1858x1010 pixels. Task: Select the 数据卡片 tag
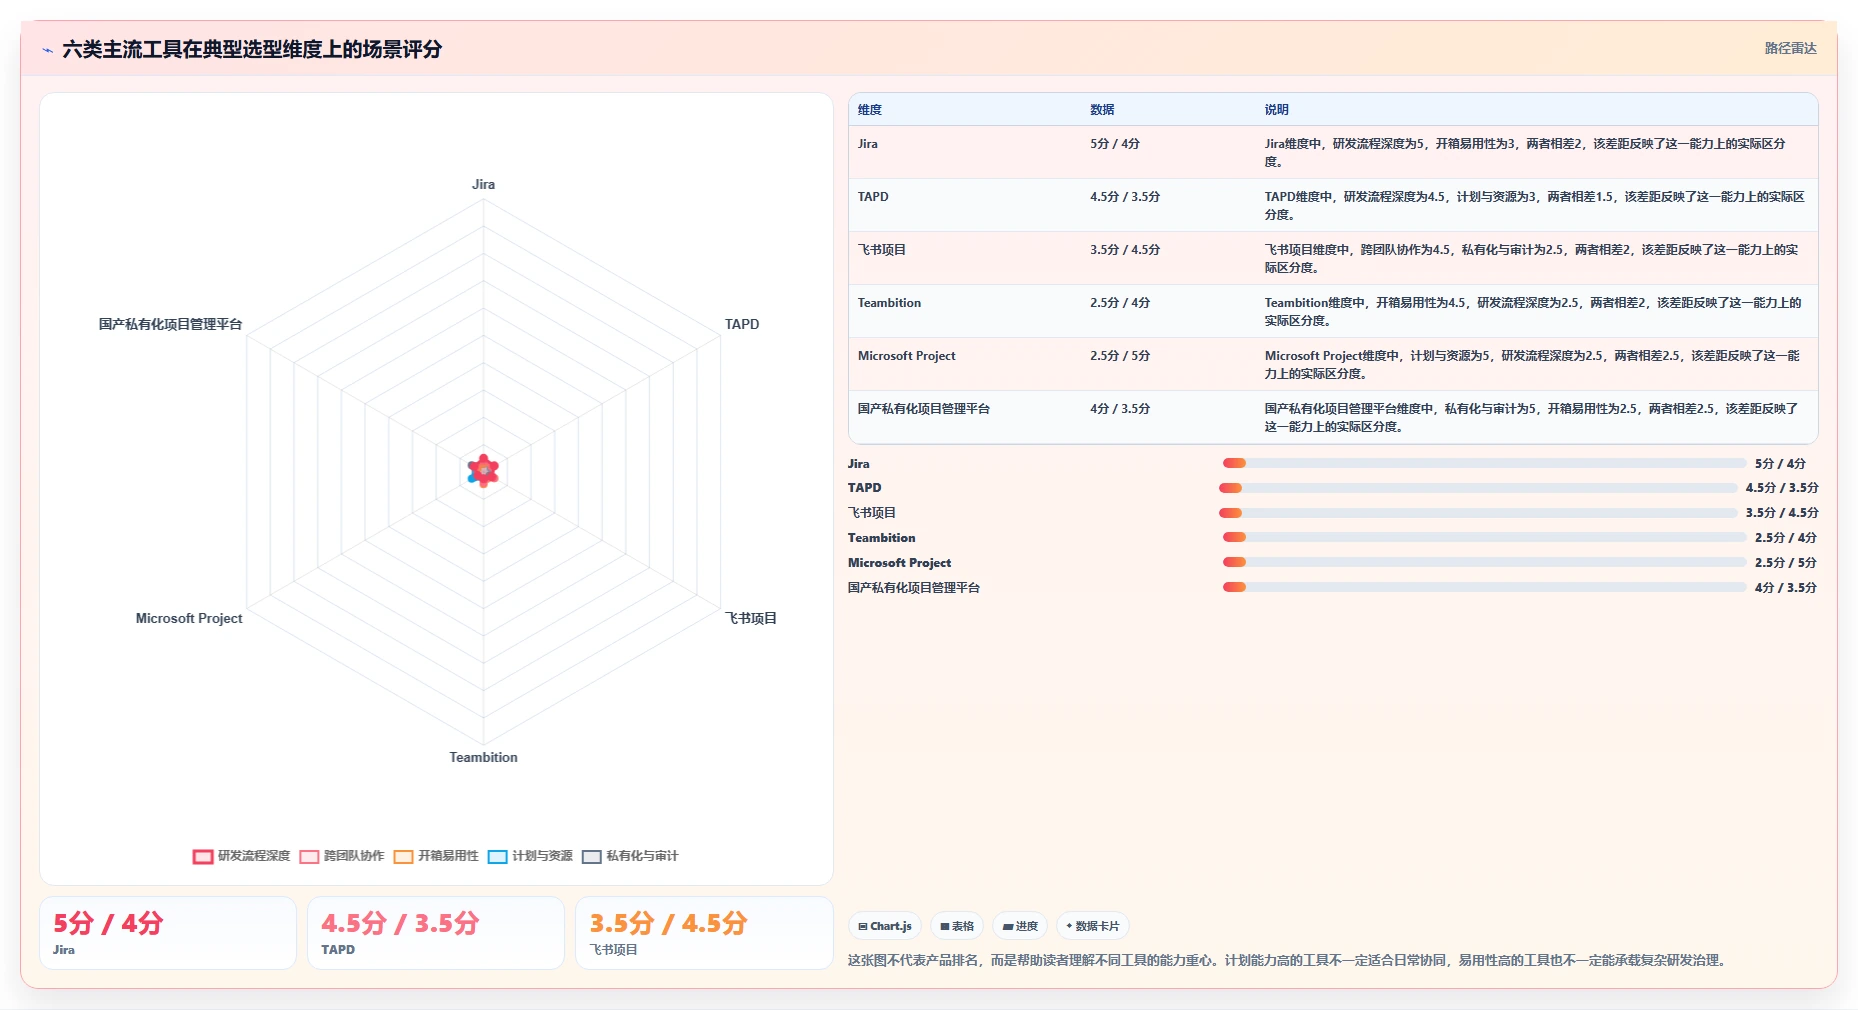pos(1093,926)
